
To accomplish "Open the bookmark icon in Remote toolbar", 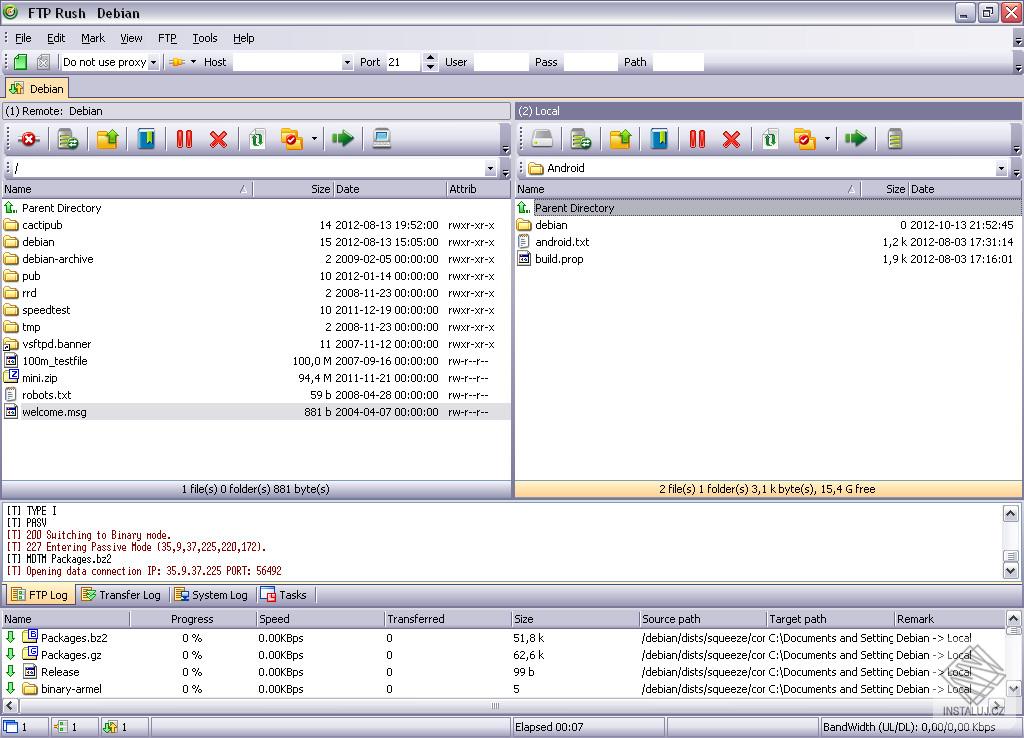I will point(146,139).
